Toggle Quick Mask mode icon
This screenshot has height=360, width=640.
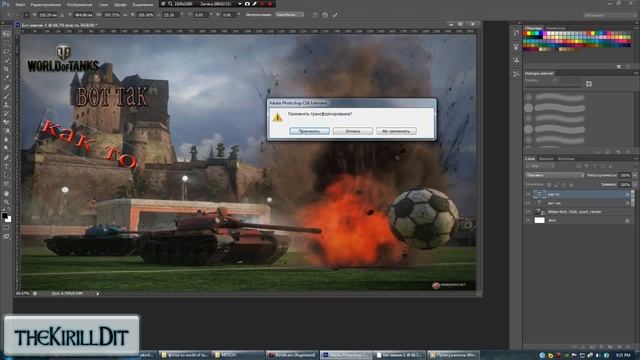7,227
